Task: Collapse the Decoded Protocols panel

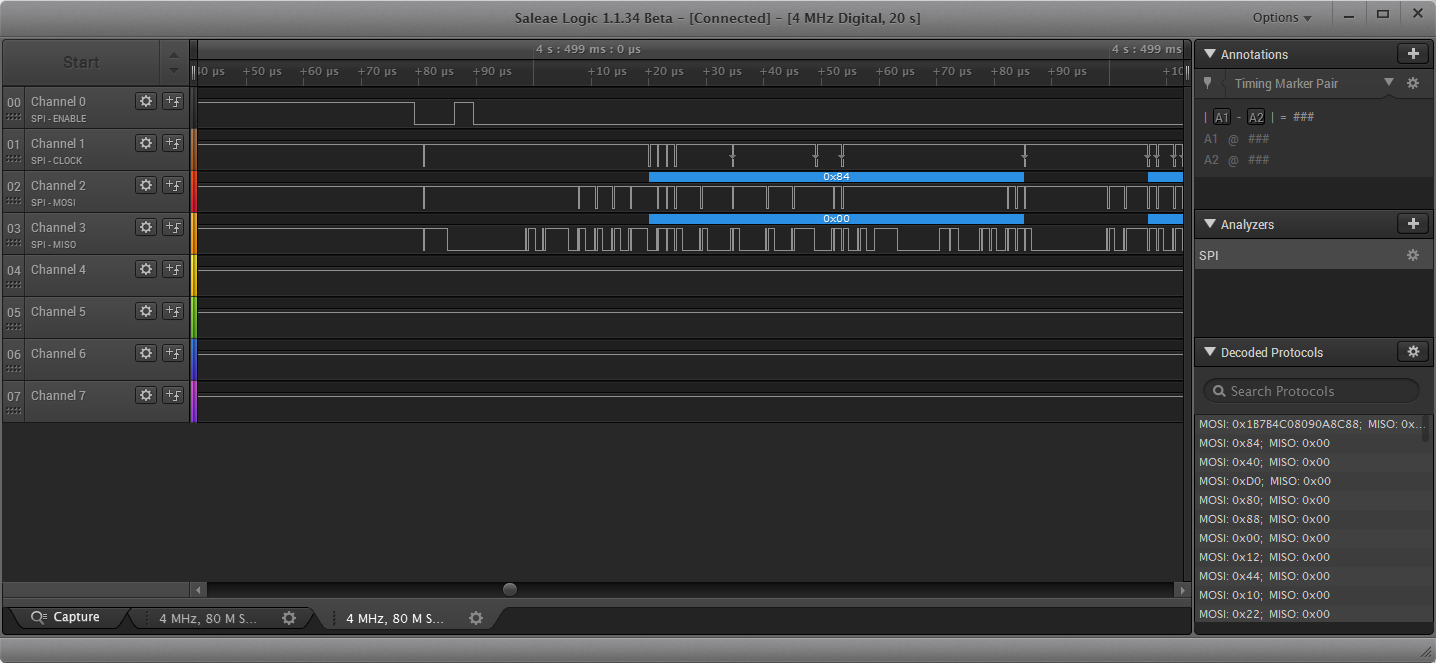Action: point(1209,352)
